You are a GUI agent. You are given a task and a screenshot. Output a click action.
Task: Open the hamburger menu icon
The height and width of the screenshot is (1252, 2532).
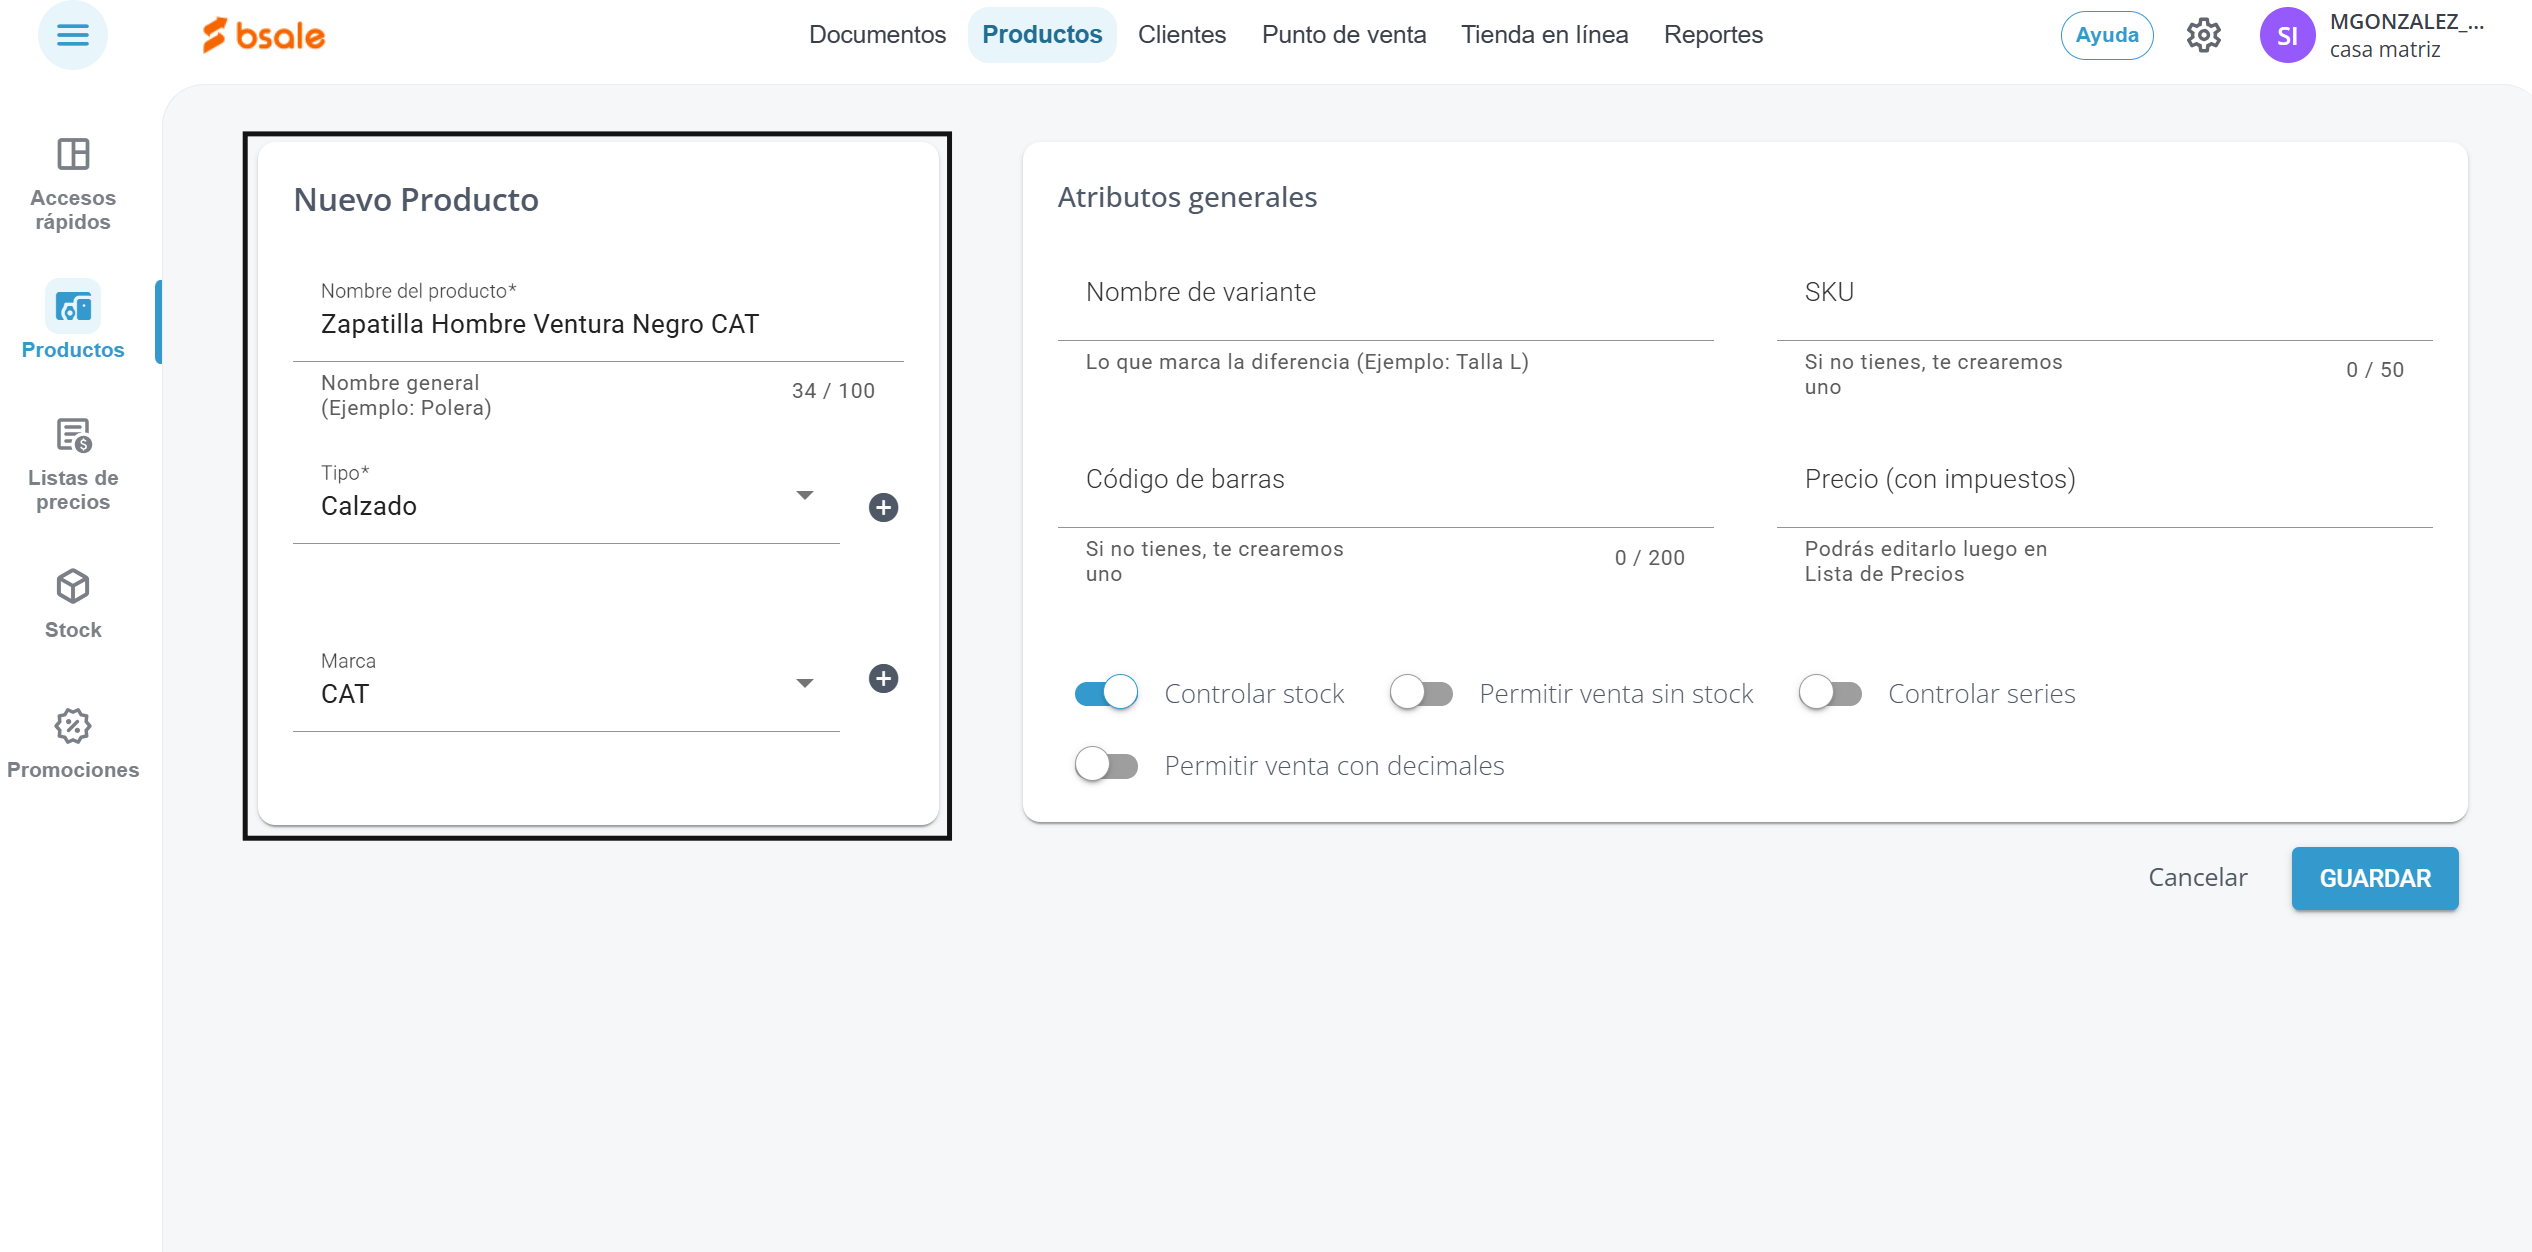tap(72, 35)
